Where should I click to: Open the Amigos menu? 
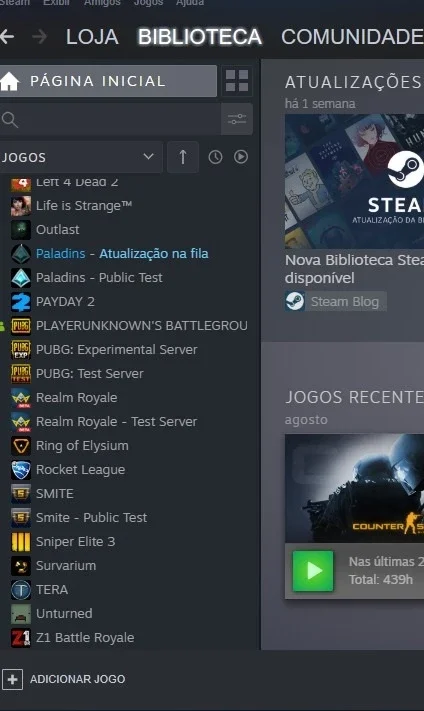[x=102, y=3]
